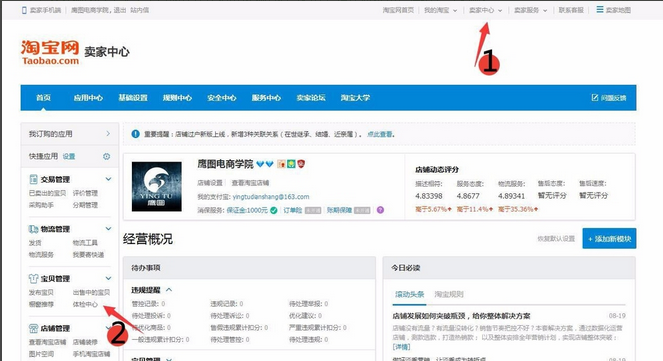The image size is (663, 361).
Task: Click the 设置 link beside 快捷应用
Action: [69, 156]
